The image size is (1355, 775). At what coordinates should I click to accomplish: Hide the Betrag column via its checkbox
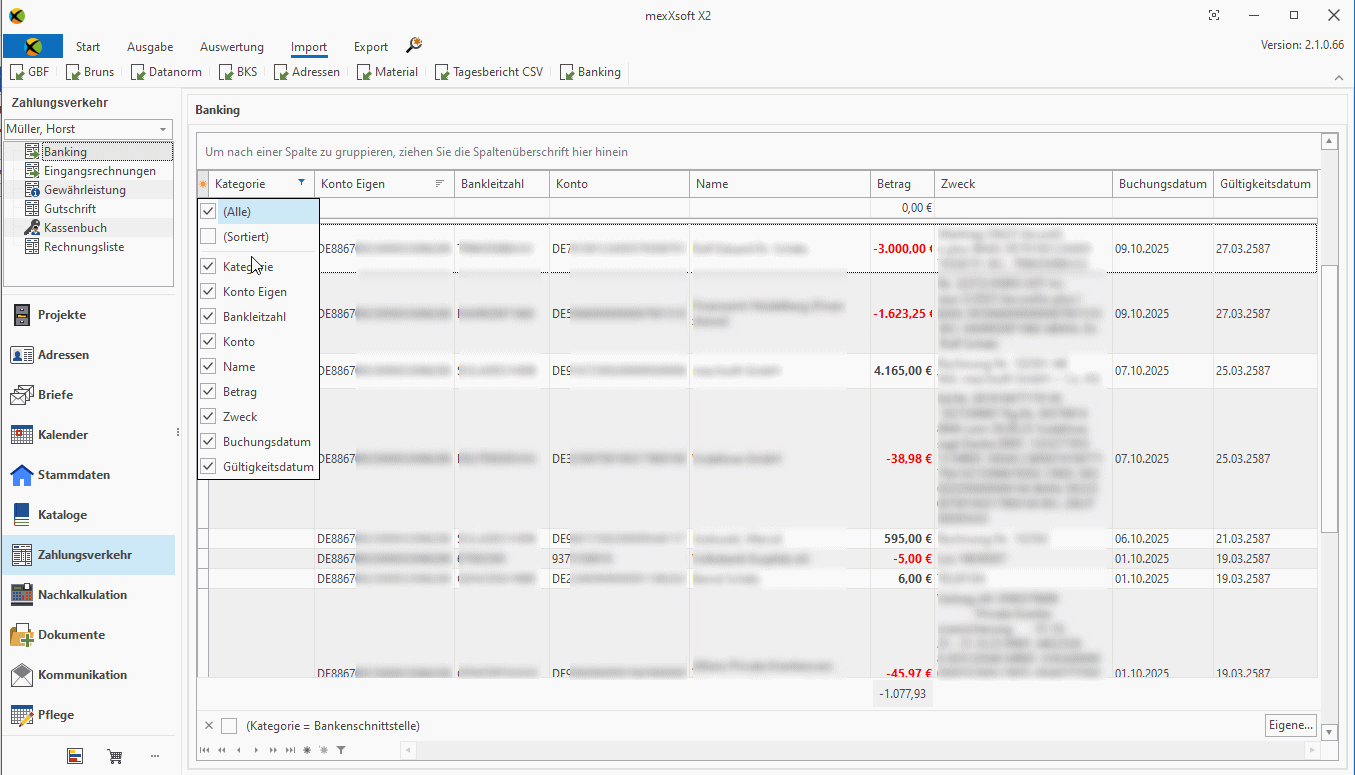pyautogui.click(x=208, y=392)
